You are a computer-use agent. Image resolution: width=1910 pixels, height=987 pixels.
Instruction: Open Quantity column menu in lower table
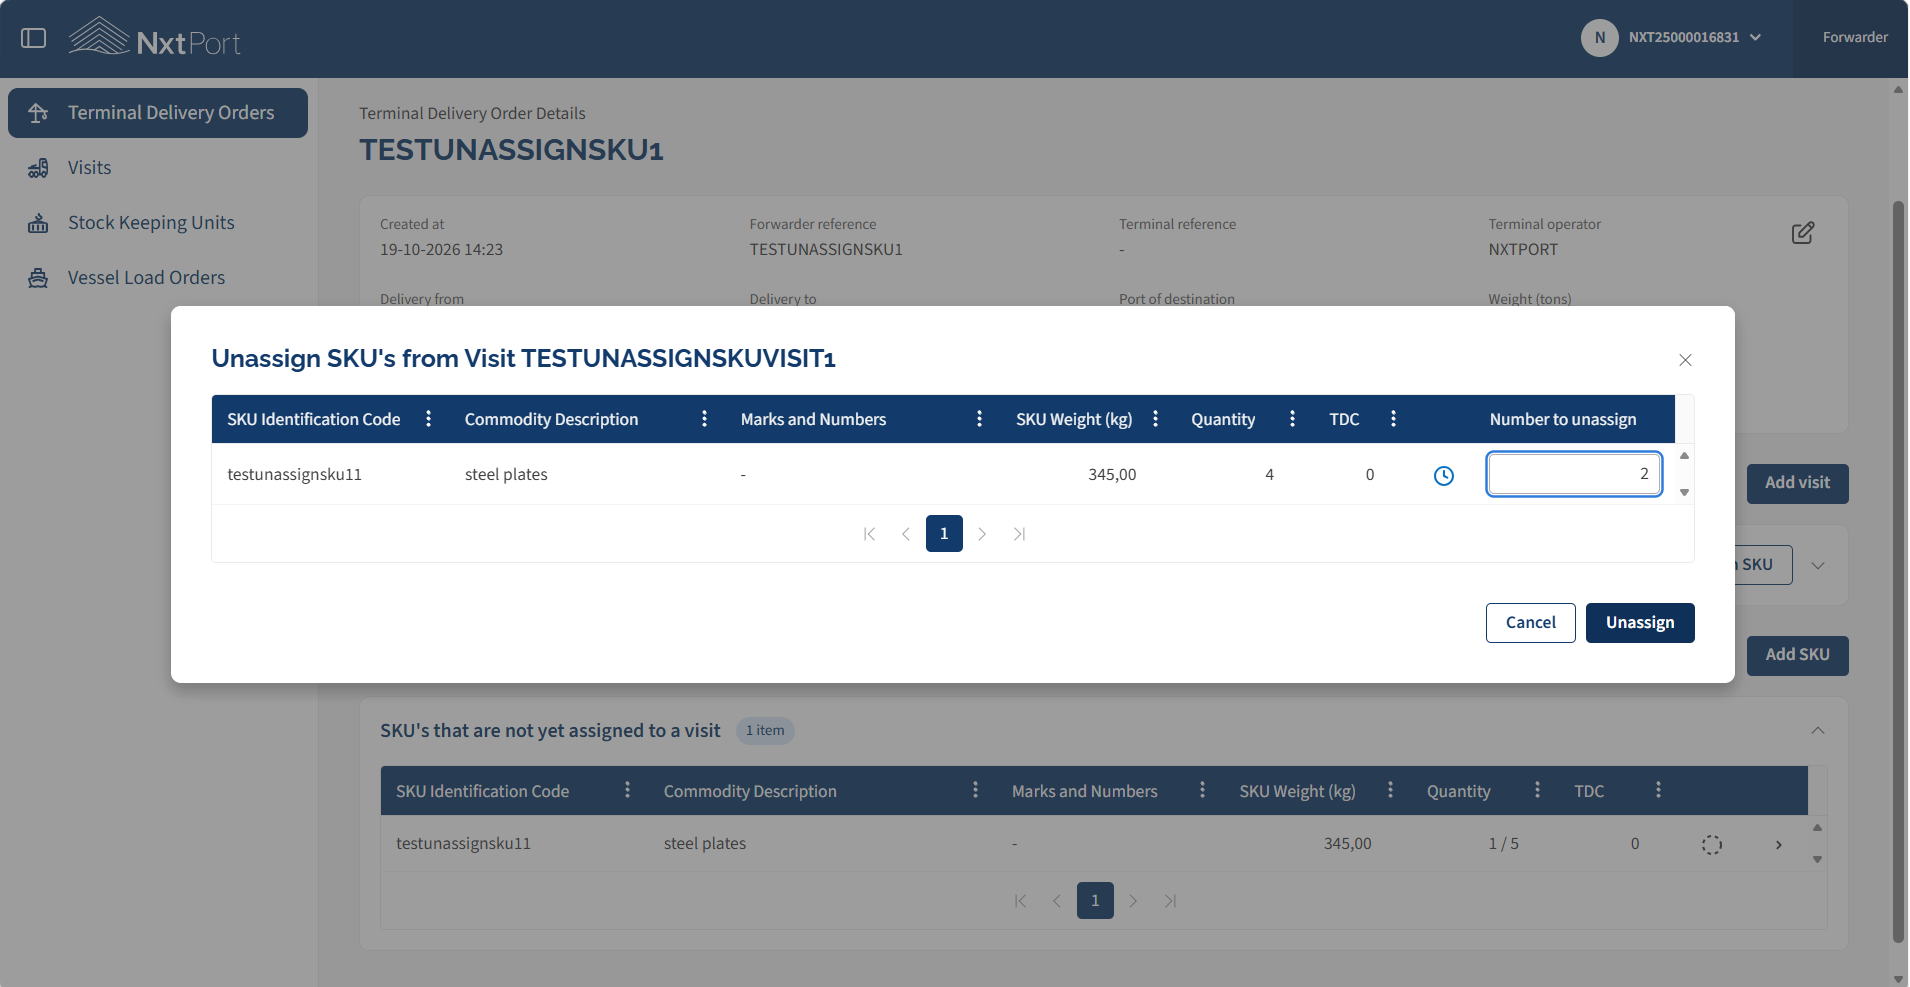point(1537,790)
